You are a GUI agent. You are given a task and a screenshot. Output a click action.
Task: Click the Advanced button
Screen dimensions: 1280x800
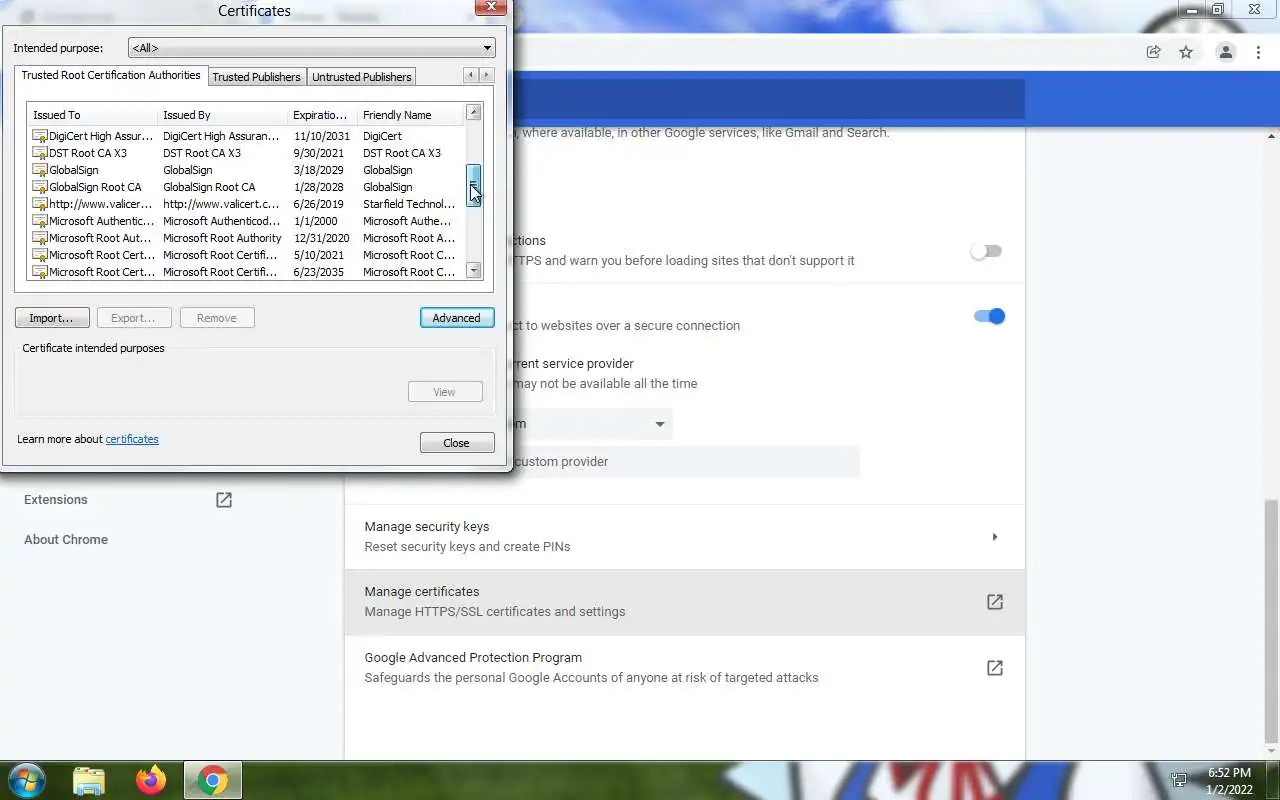(x=457, y=318)
